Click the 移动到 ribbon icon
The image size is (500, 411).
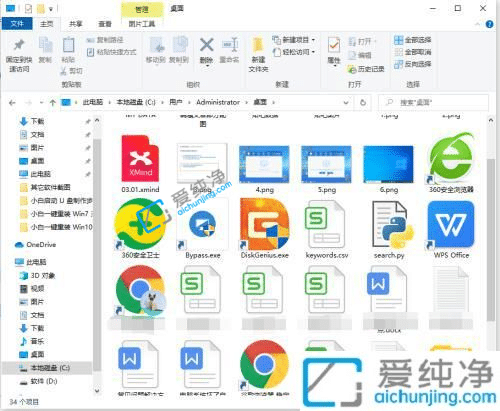tap(156, 45)
